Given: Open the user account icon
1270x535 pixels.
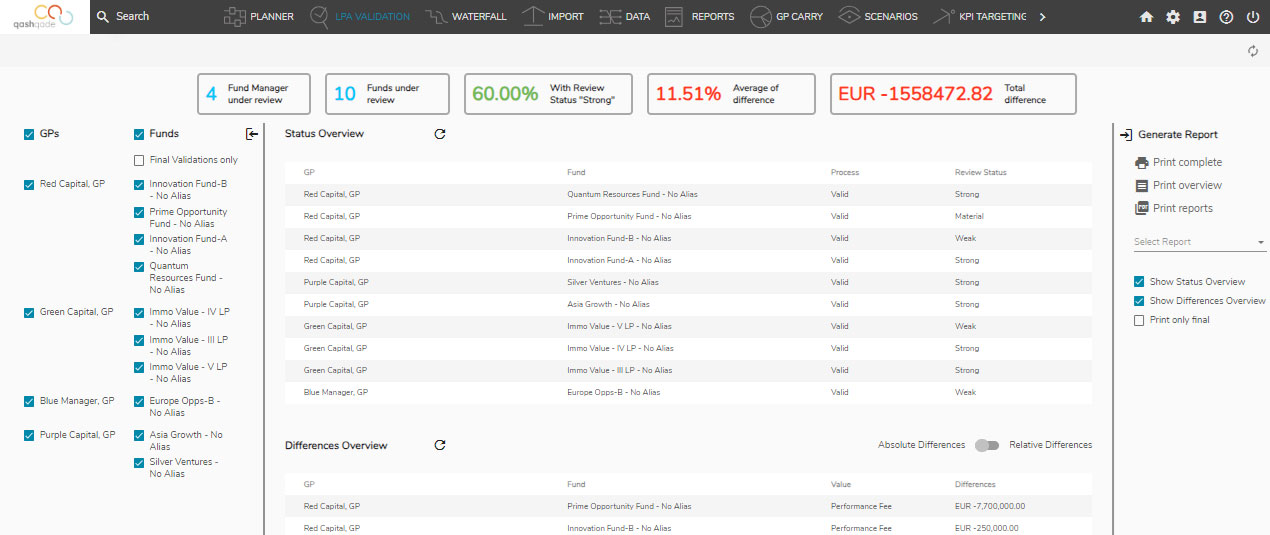Looking at the screenshot, I should 1200,17.
